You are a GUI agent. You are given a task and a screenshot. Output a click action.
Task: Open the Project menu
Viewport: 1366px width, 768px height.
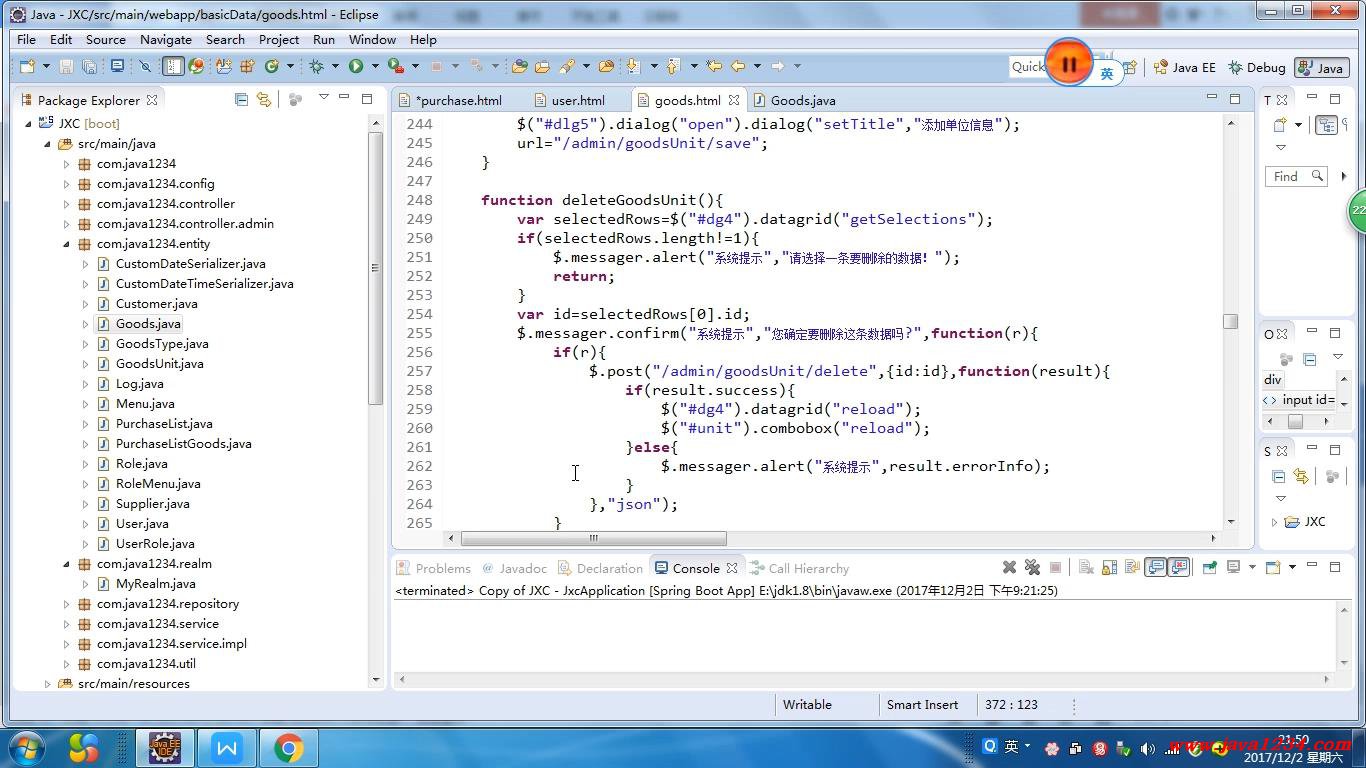[279, 39]
